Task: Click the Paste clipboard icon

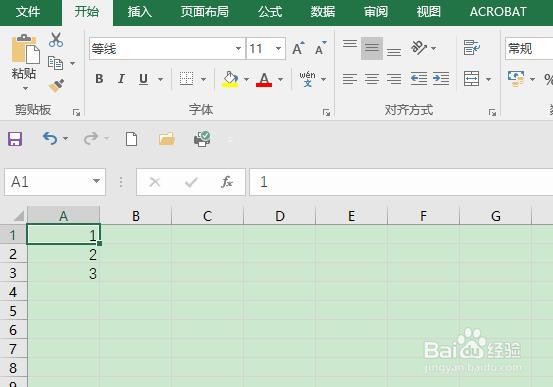Action: point(25,49)
